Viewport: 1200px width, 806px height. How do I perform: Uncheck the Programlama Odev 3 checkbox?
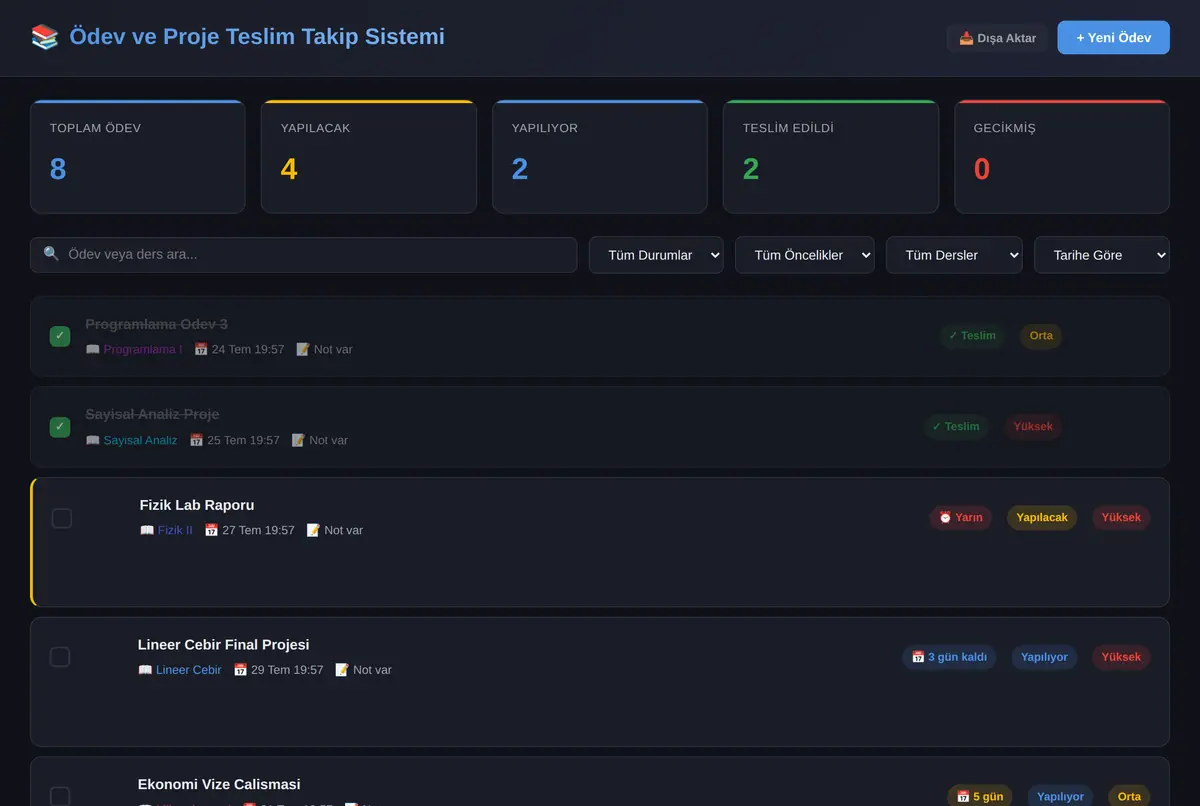[60, 336]
